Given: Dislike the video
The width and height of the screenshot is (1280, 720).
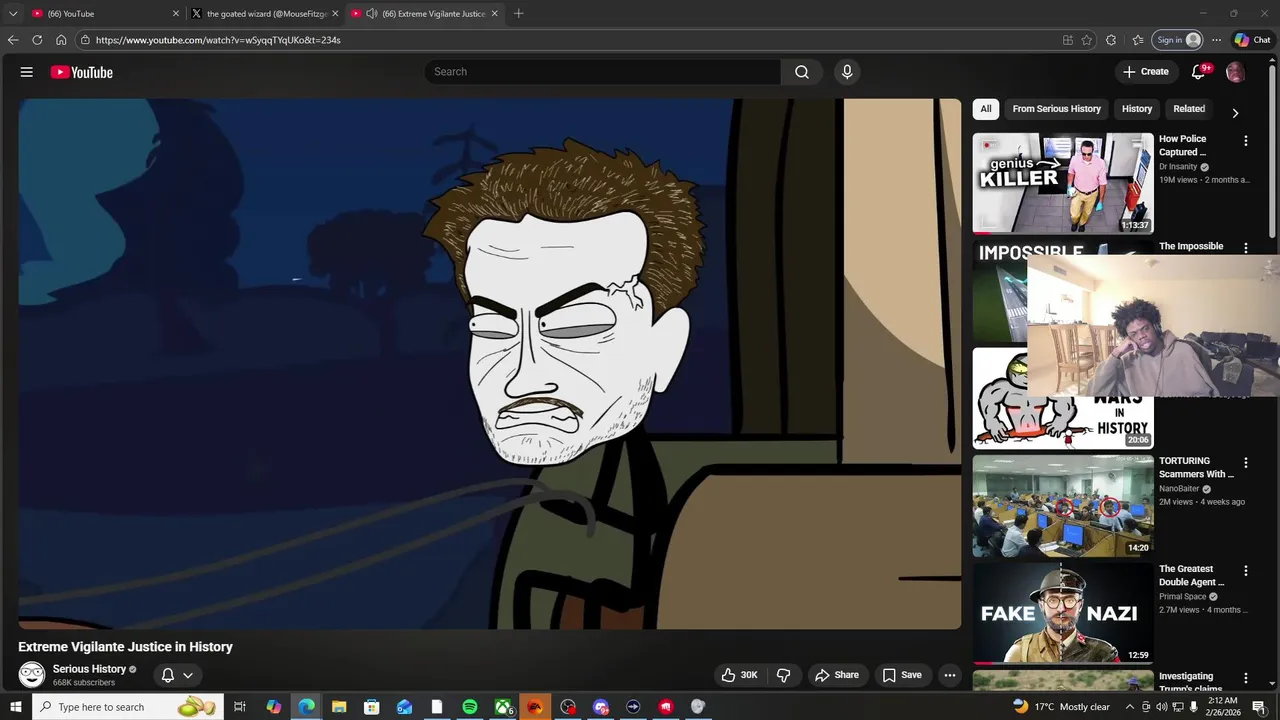Looking at the screenshot, I should pos(784,675).
